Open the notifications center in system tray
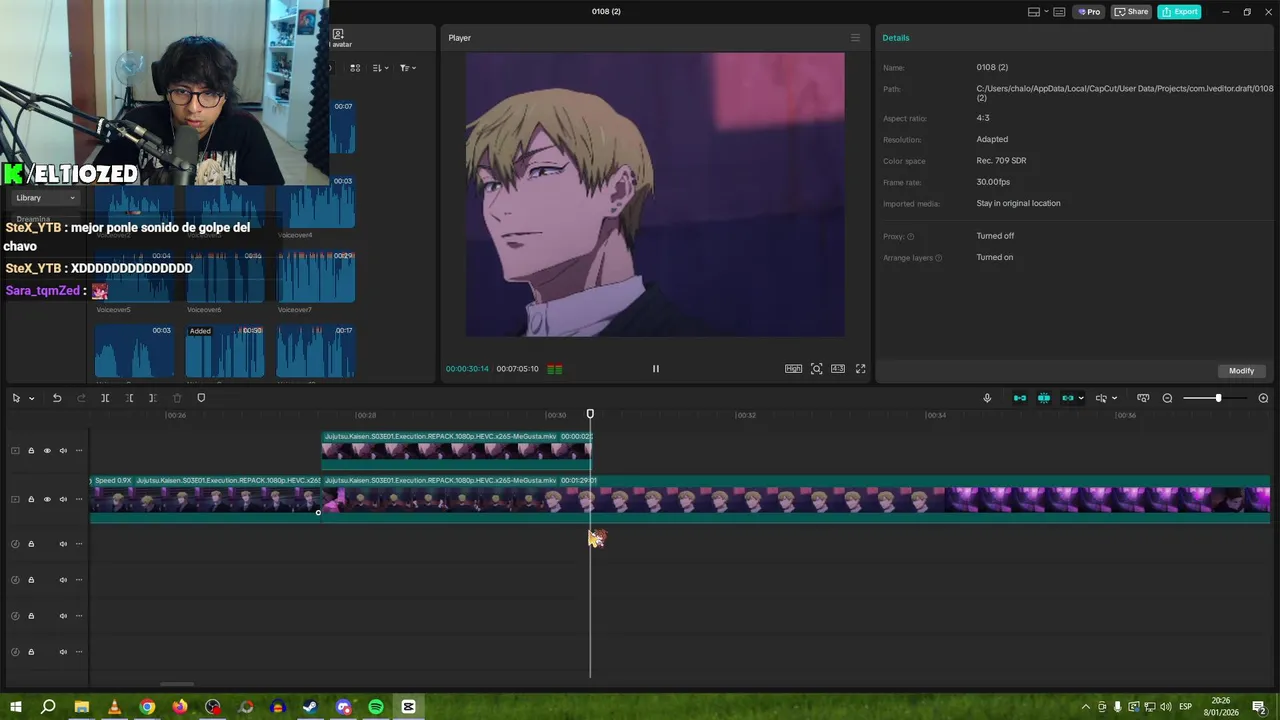 tap(1259, 707)
